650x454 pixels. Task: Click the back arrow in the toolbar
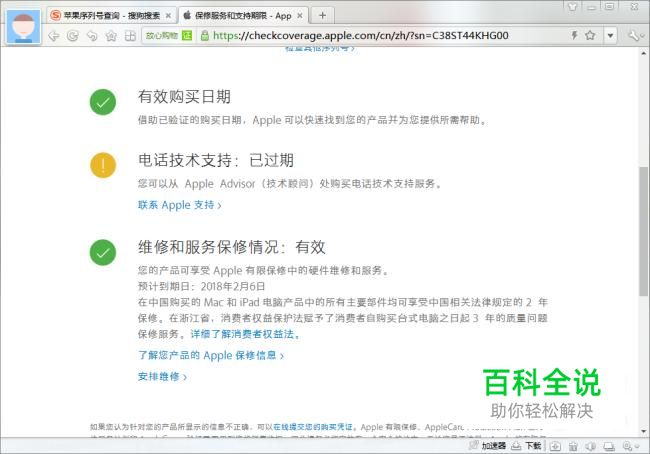pyautogui.click(x=53, y=36)
